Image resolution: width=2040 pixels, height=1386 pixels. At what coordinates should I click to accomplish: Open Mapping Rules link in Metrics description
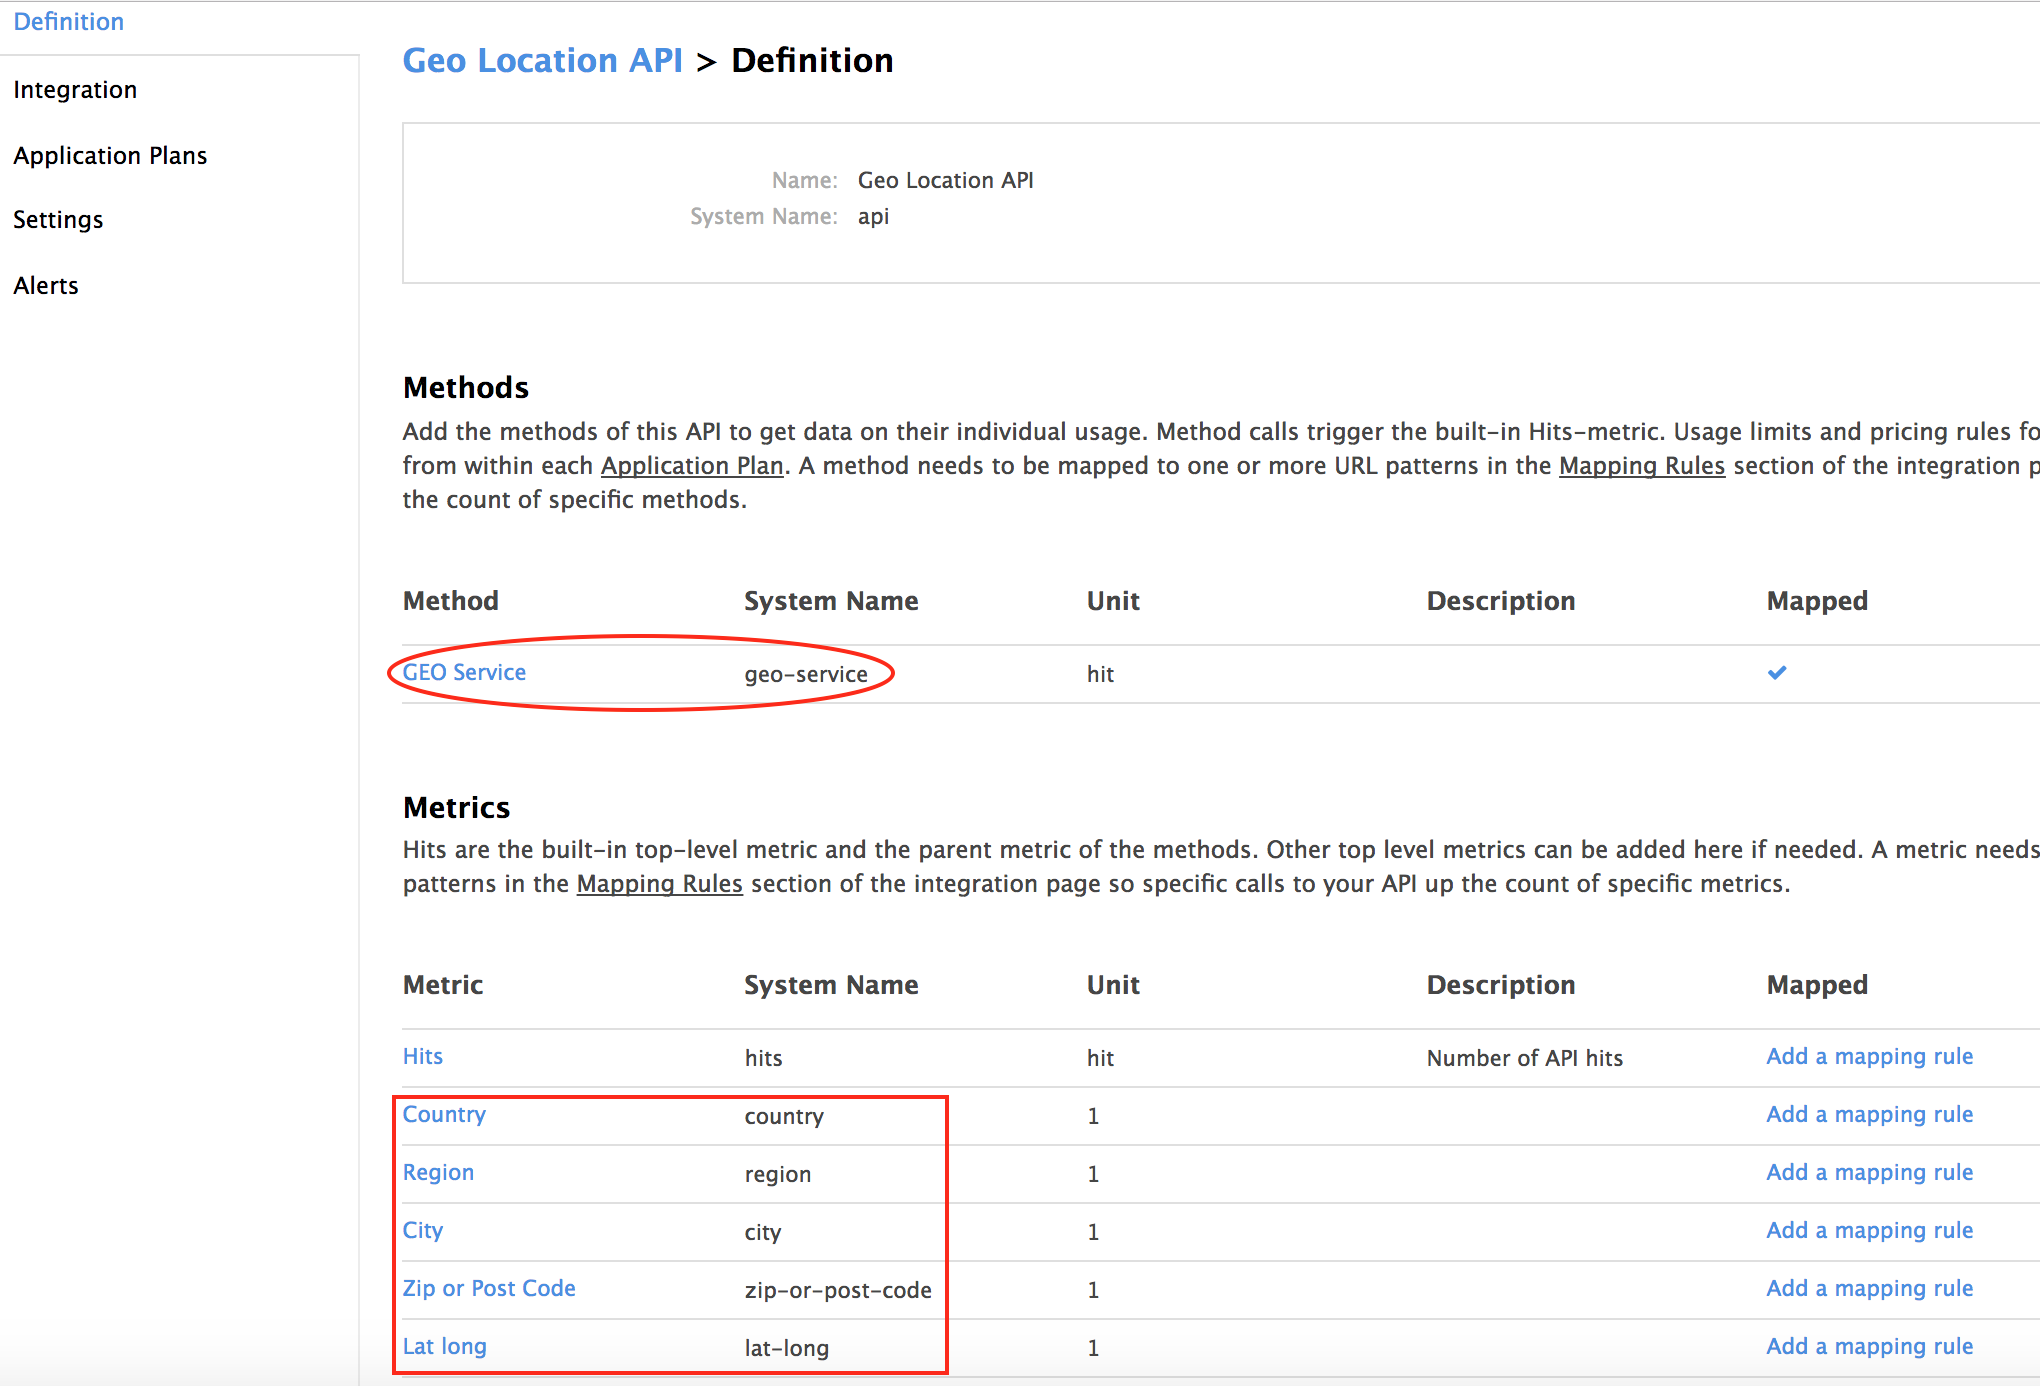click(x=659, y=884)
